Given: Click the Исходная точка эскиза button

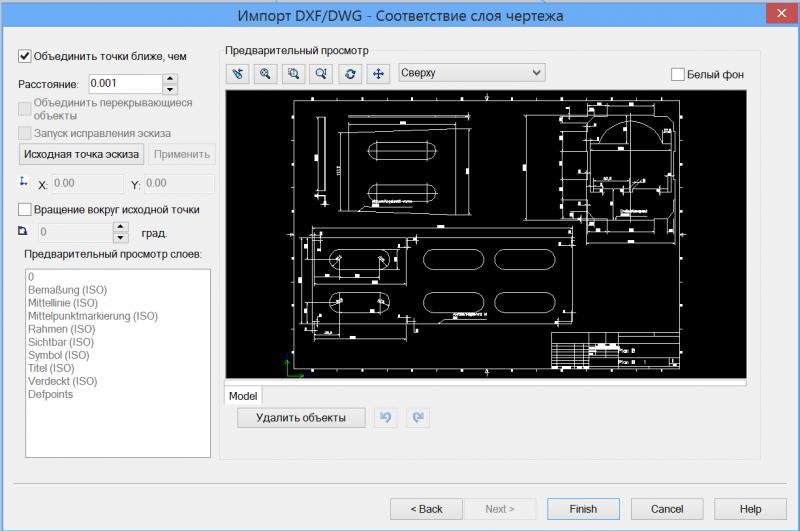Looking at the screenshot, I should [x=81, y=154].
